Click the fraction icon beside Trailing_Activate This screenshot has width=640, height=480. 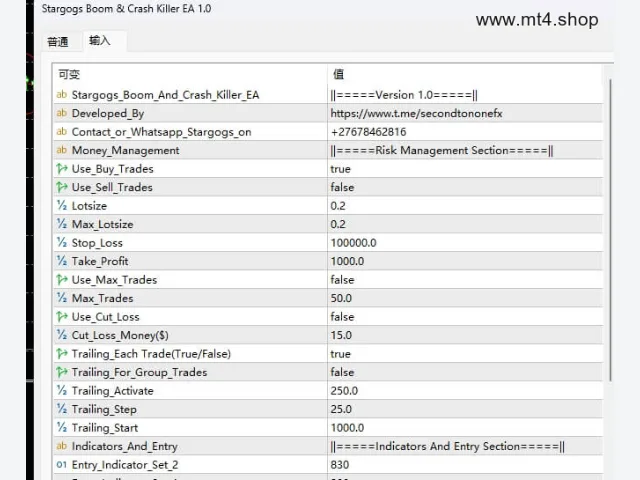[62, 391]
